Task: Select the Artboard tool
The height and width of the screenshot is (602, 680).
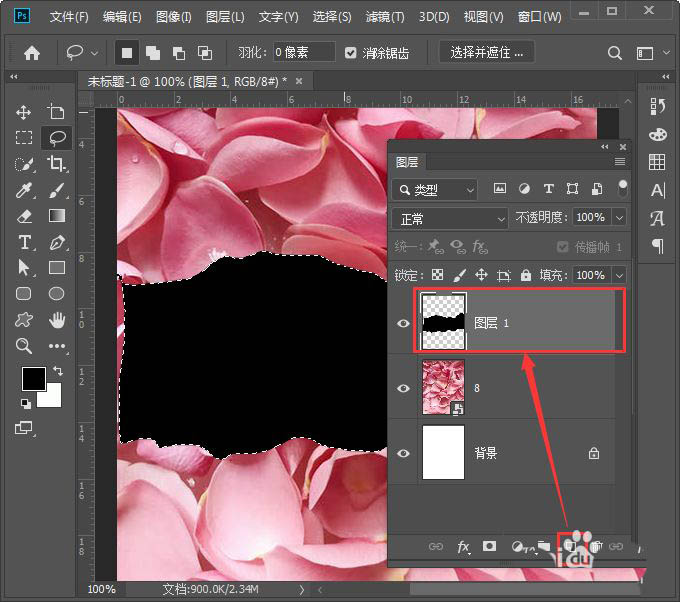Action: coord(56,112)
